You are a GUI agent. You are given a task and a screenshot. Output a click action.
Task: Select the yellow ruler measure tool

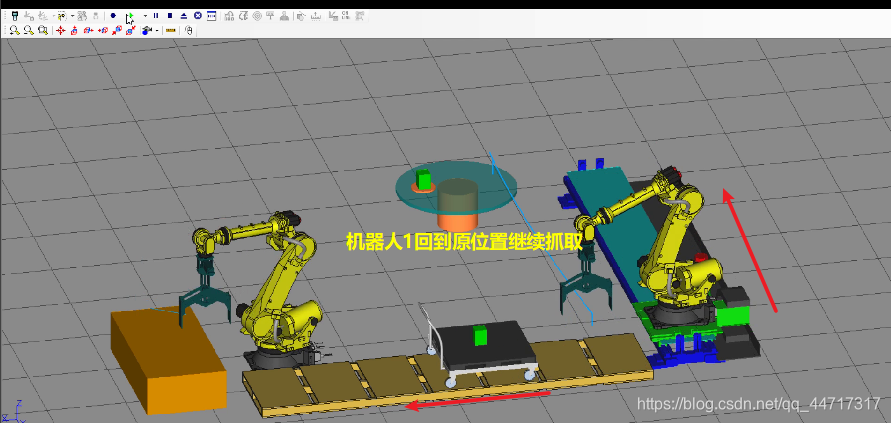point(170,30)
